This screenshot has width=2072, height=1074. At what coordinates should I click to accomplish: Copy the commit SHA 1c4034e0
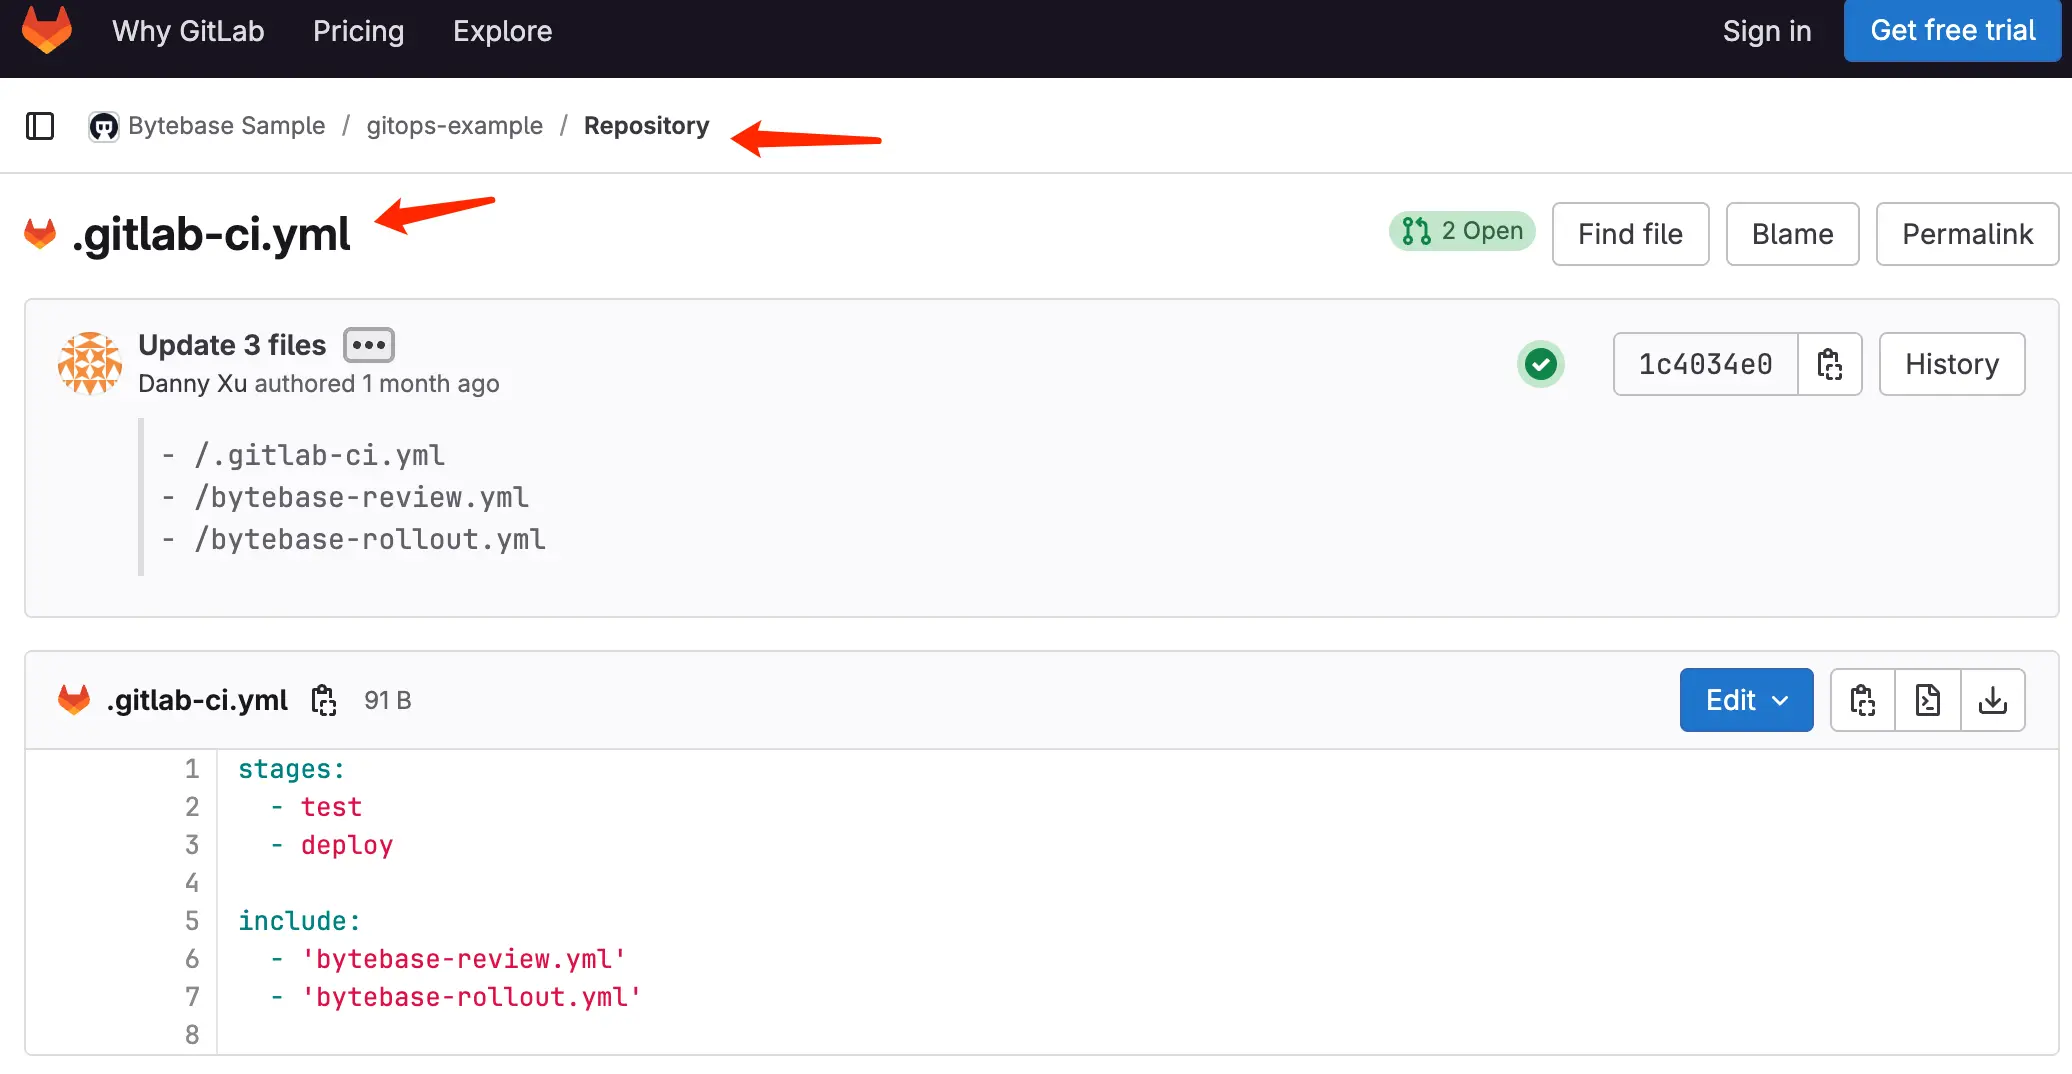1830,364
